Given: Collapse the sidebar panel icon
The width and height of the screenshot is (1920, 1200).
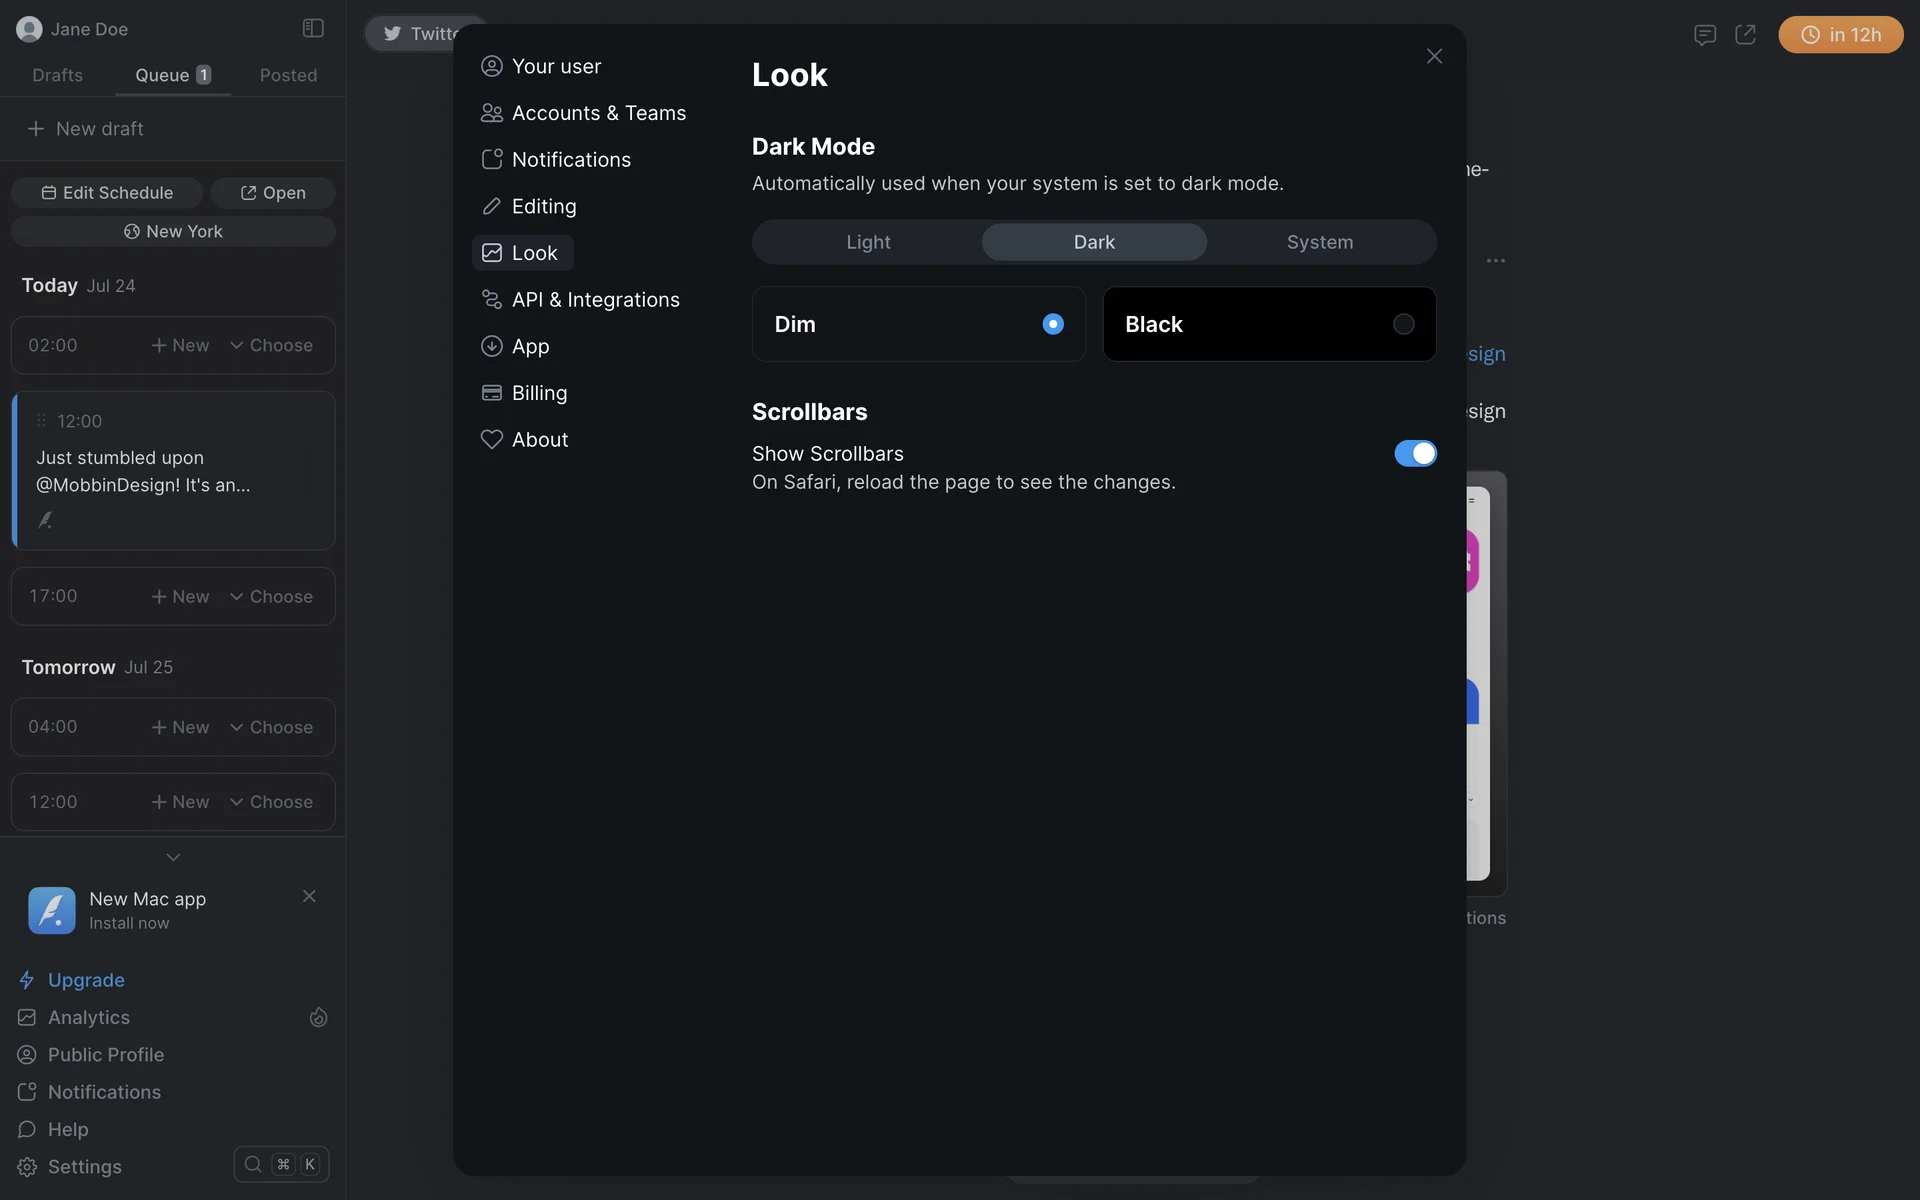Looking at the screenshot, I should coord(313,28).
